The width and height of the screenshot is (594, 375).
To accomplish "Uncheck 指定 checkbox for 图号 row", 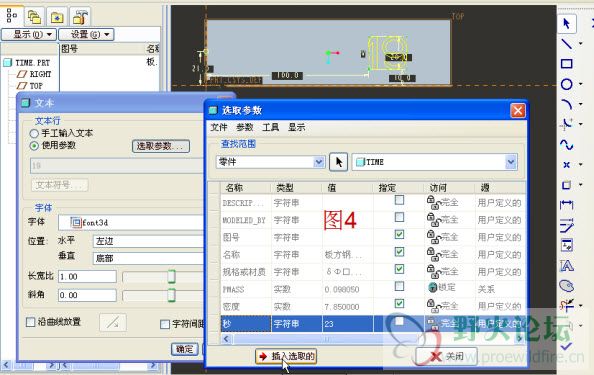I will pos(399,234).
